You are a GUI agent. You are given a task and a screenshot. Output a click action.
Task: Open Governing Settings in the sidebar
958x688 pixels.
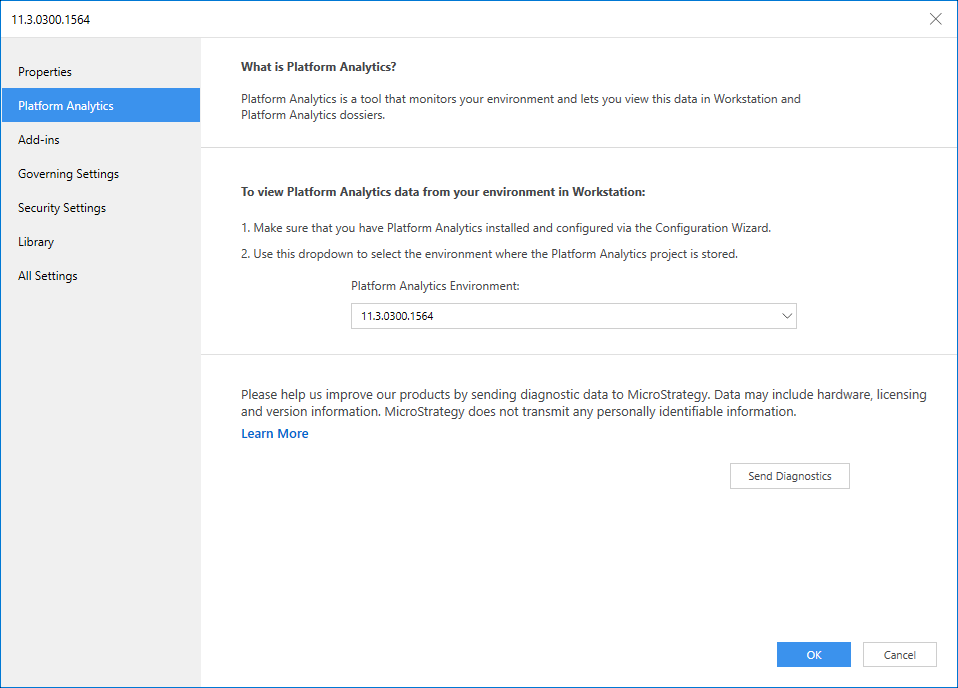(68, 174)
